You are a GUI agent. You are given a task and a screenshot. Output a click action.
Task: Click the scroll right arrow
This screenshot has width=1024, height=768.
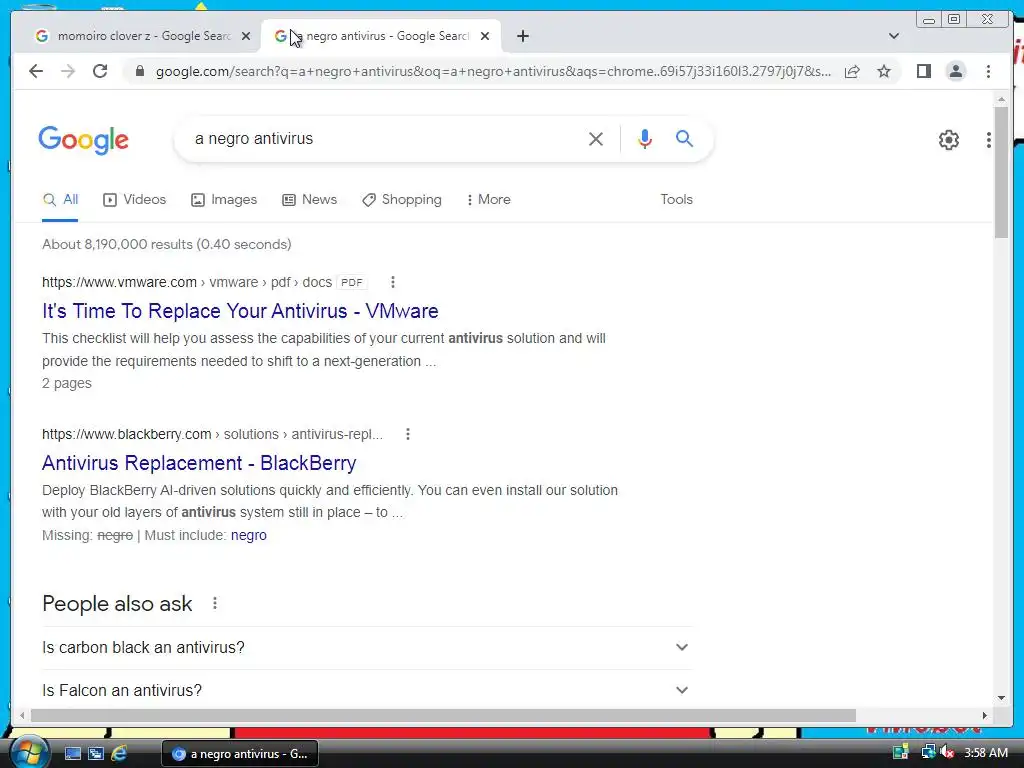pos(984,716)
